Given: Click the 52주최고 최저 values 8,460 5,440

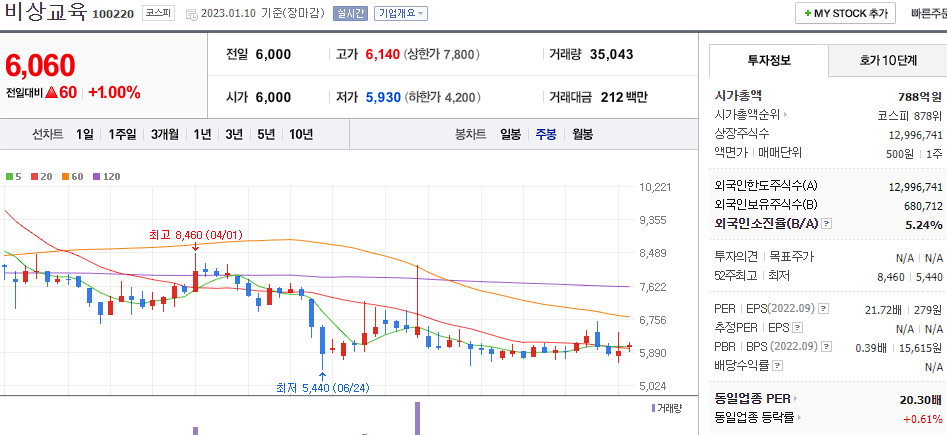Looking at the screenshot, I should pyautogui.click(x=910, y=277).
